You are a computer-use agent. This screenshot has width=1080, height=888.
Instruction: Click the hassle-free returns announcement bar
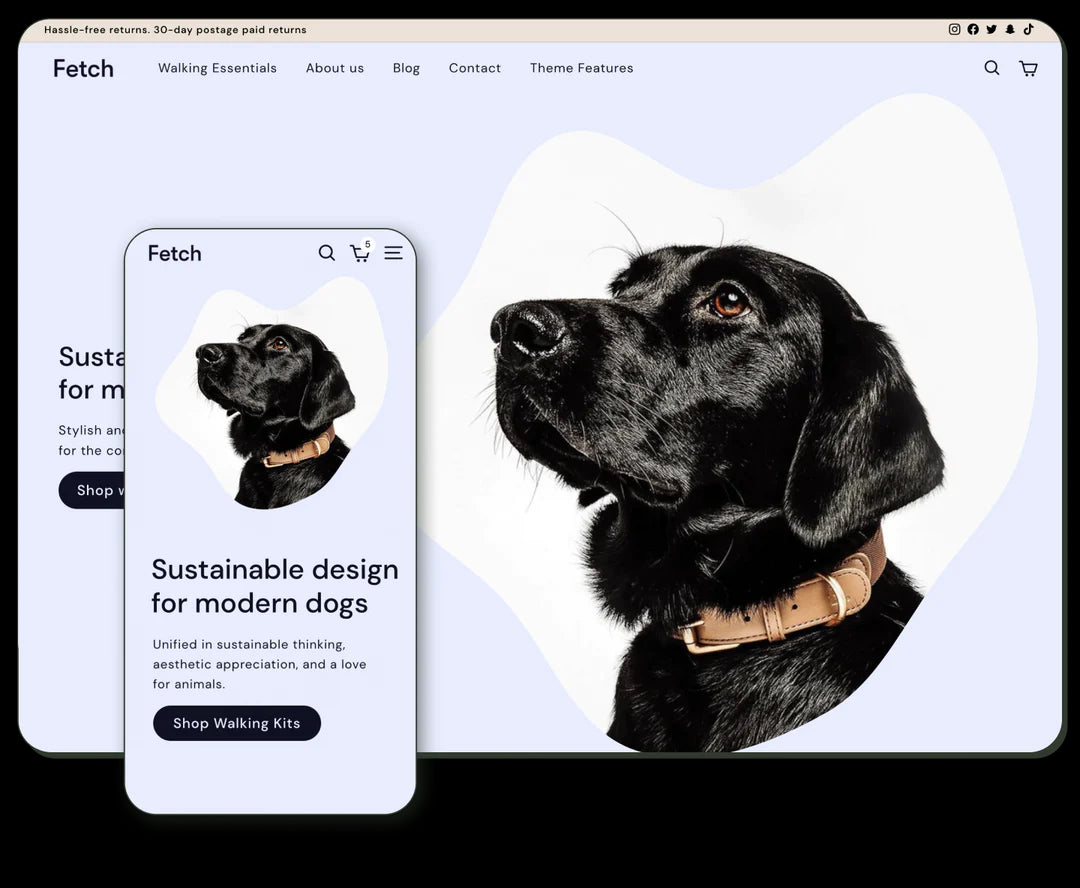coord(174,29)
